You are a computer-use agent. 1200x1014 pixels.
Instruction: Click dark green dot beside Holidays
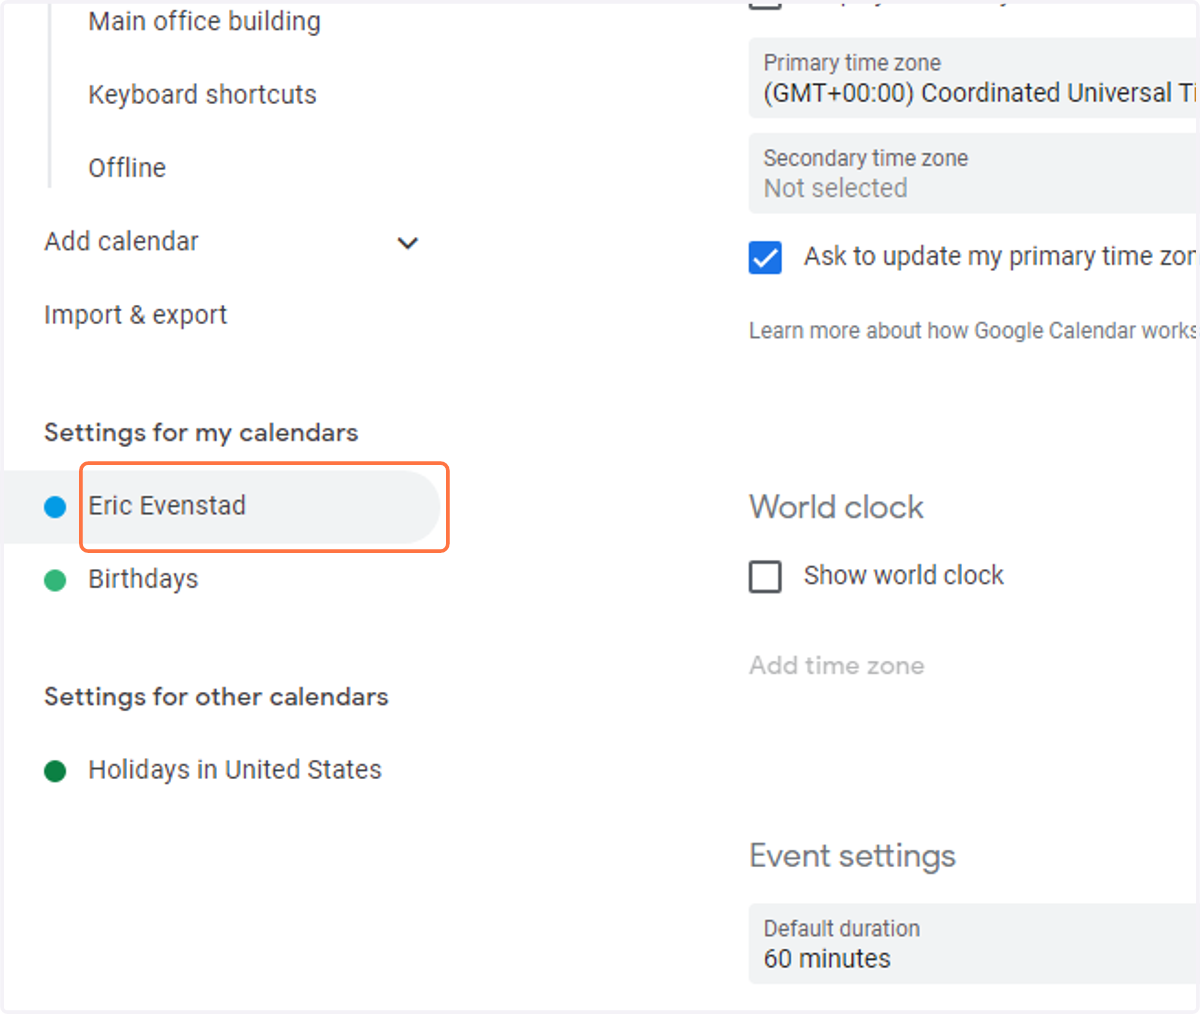click(x=55, y=771)
